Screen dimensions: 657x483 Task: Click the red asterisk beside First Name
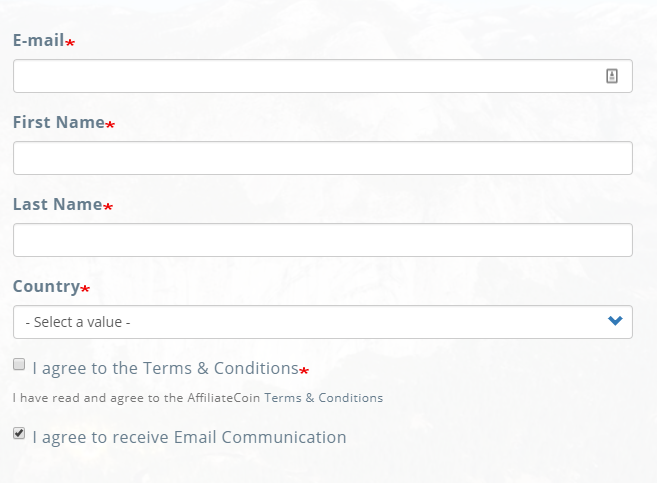point(110,125)
